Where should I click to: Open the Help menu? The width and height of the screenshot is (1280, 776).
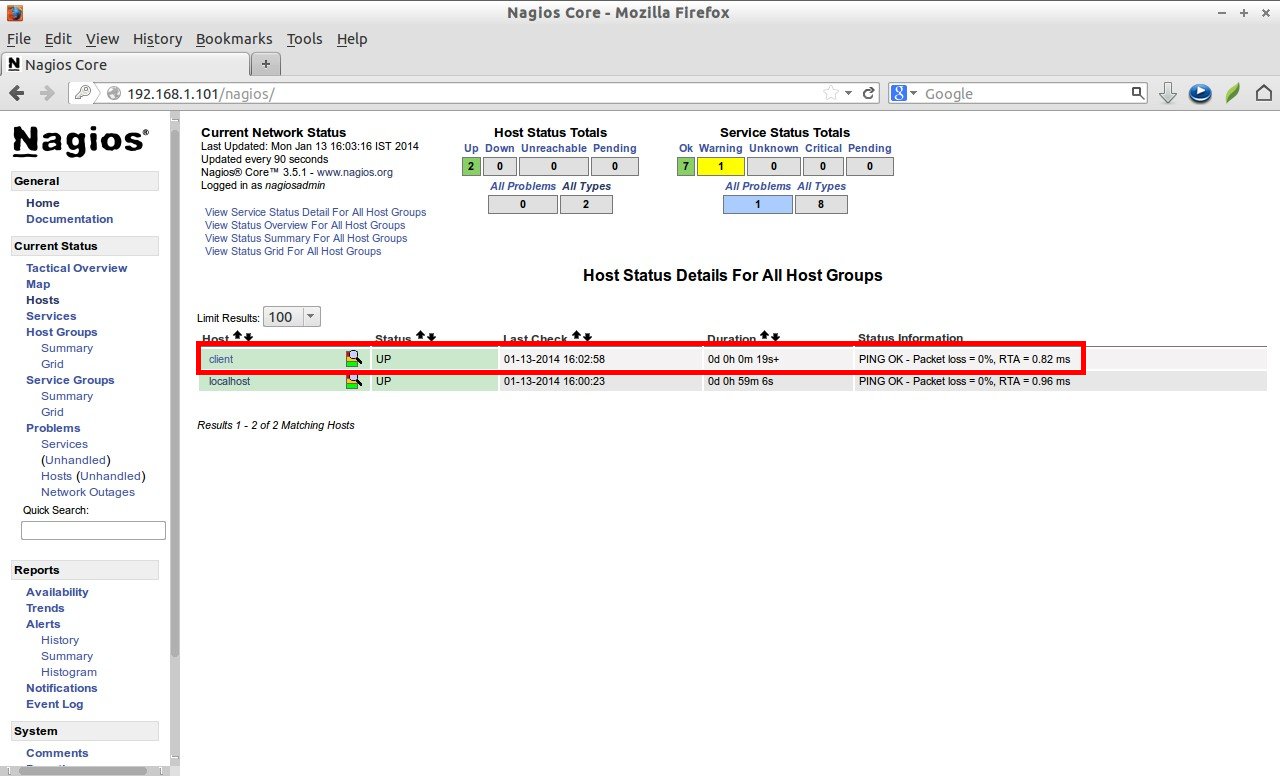pos(352,39)
